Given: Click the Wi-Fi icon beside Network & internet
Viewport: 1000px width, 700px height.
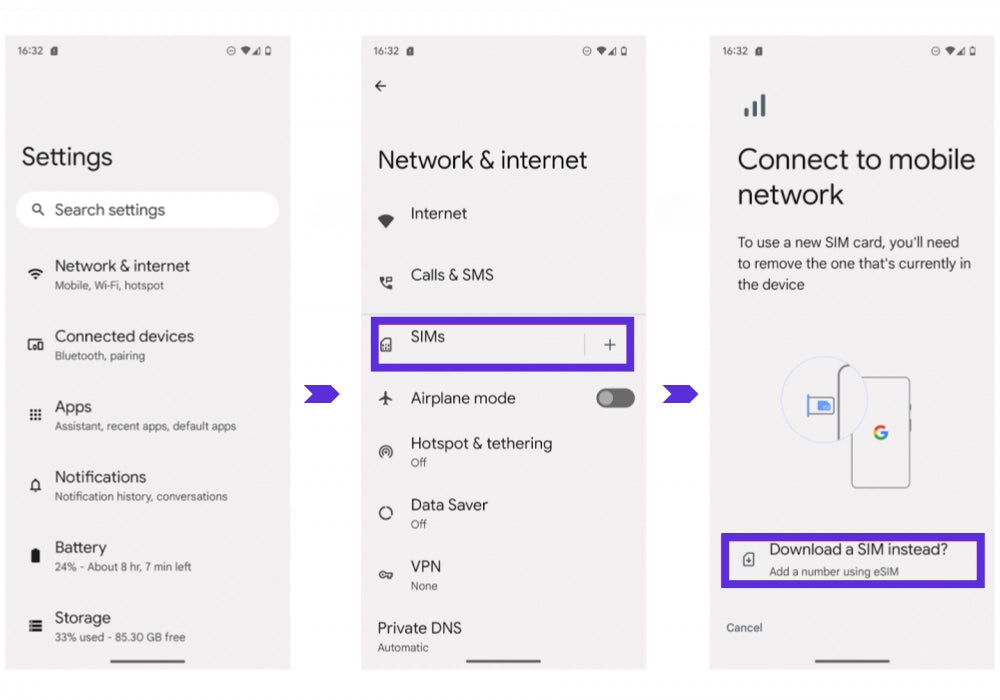Looking at the screenshot, I should click(x=36, y=275).
